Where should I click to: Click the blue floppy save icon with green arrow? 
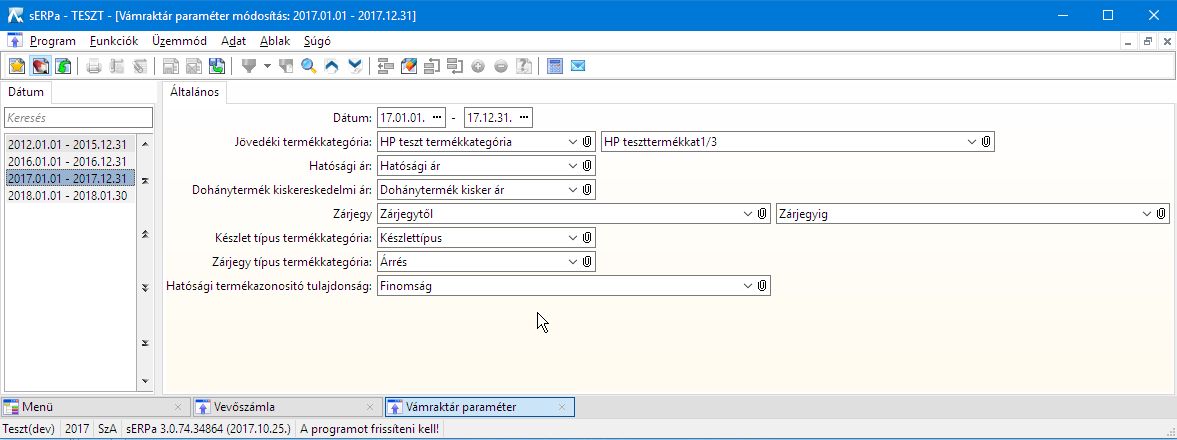click(216, 66)
